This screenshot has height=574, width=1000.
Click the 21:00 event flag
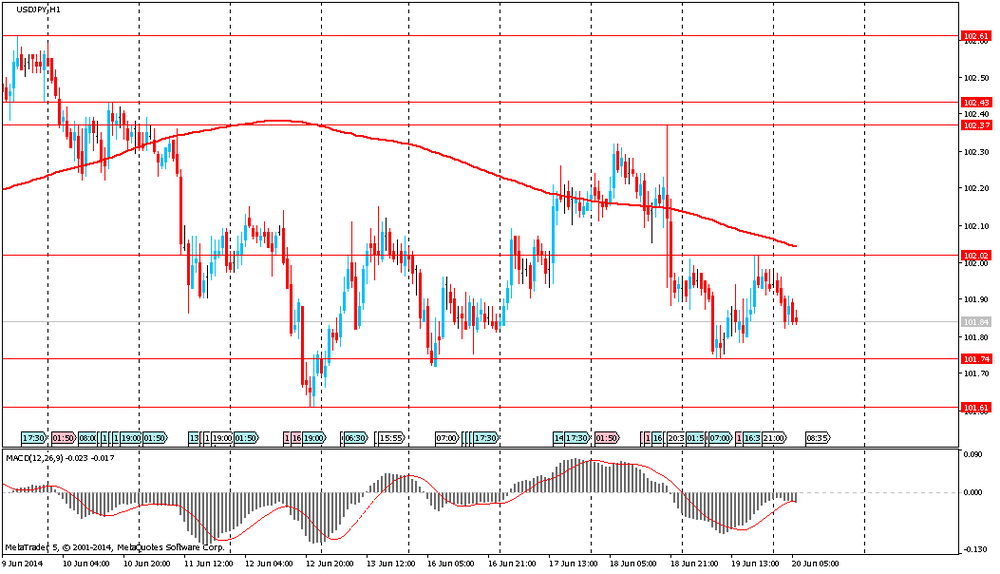(x=774, y=438)
